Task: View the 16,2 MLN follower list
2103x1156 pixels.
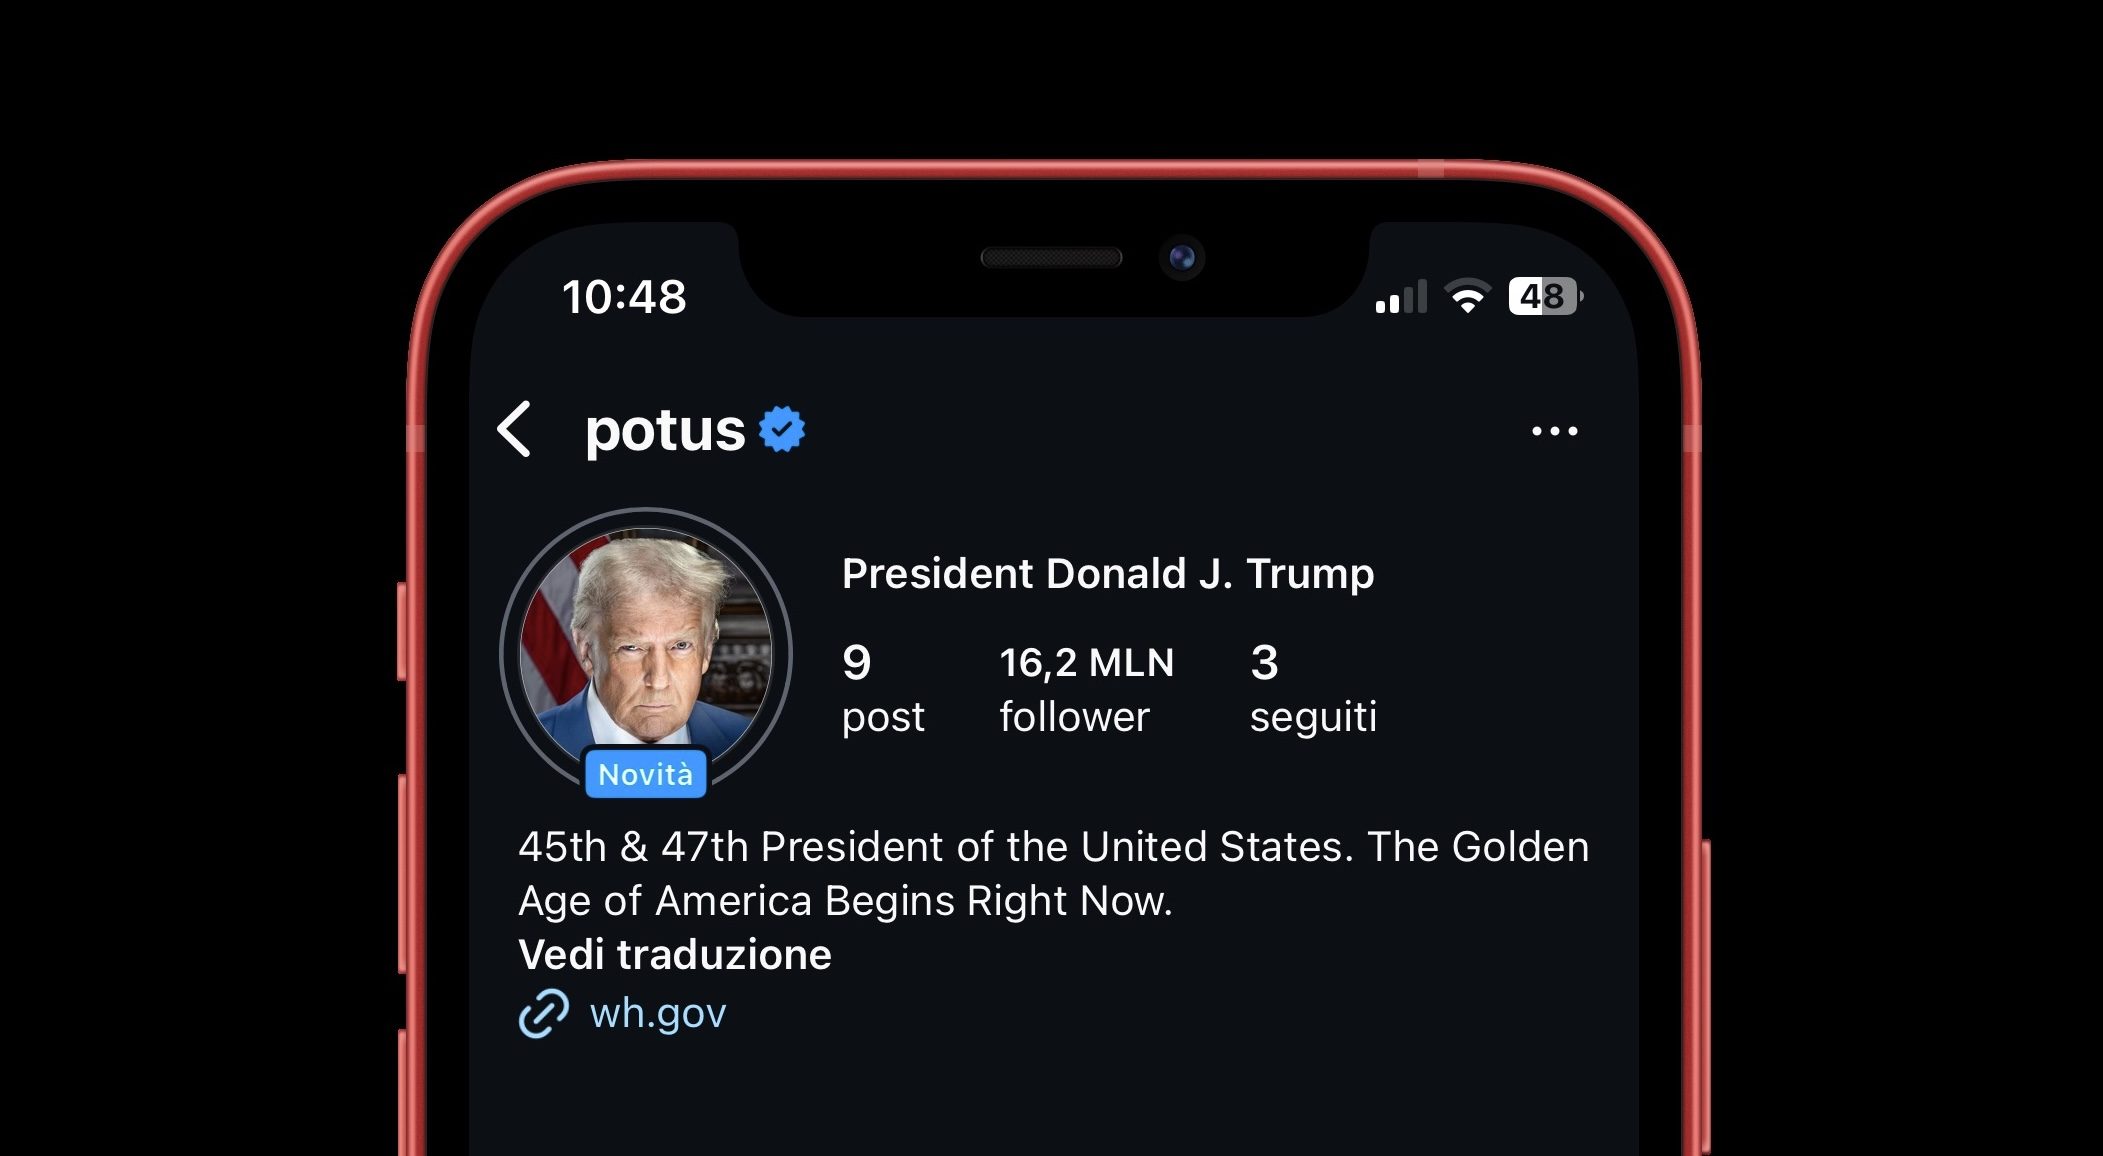Action: (x=1086, y=688)
